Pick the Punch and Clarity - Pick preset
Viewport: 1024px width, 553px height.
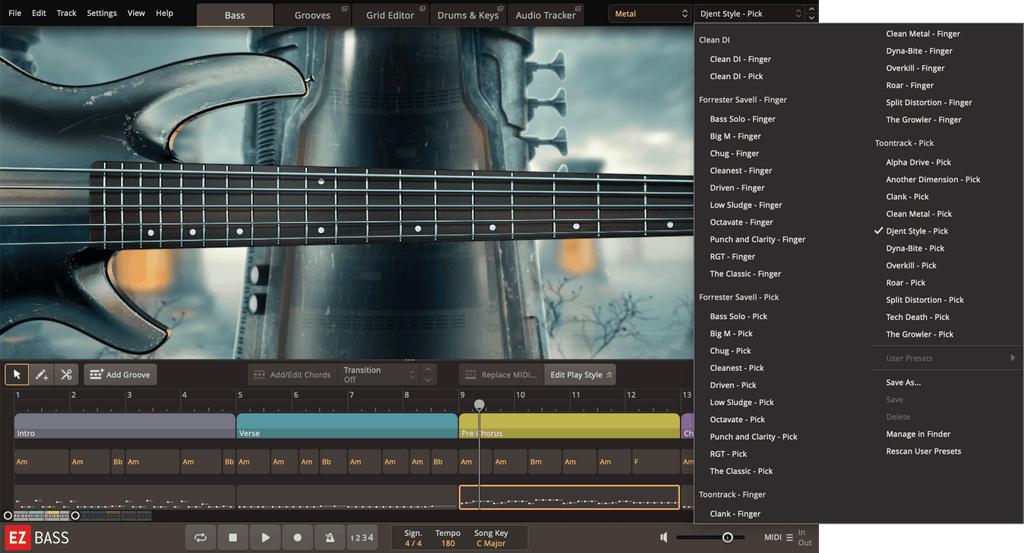pyautogui.click(x=753, y=437)
